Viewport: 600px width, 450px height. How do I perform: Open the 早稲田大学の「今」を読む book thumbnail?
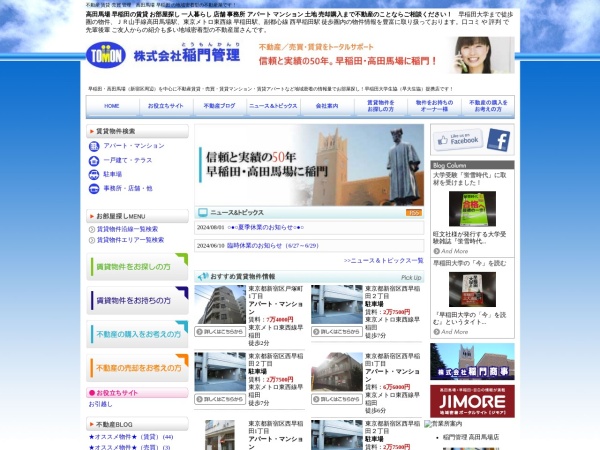tap(472, 289)
